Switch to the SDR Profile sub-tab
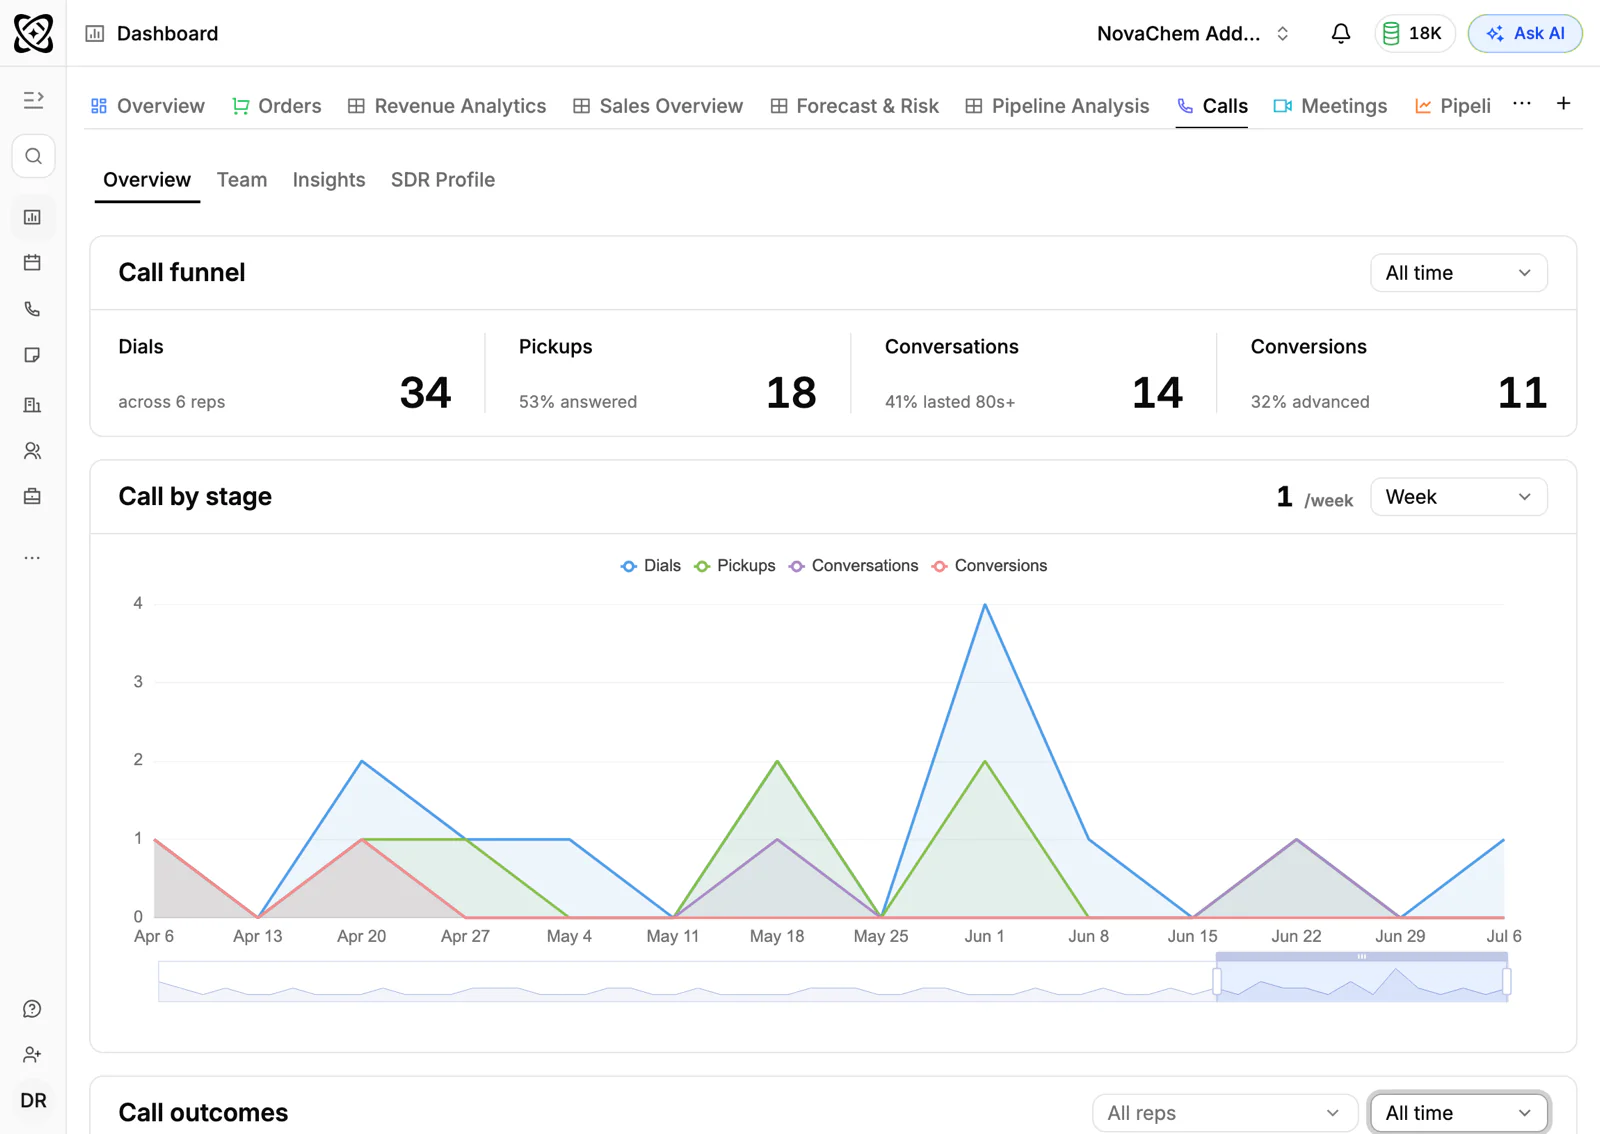The height and width of the screenshot is (1134, 1600). point(443,180)
